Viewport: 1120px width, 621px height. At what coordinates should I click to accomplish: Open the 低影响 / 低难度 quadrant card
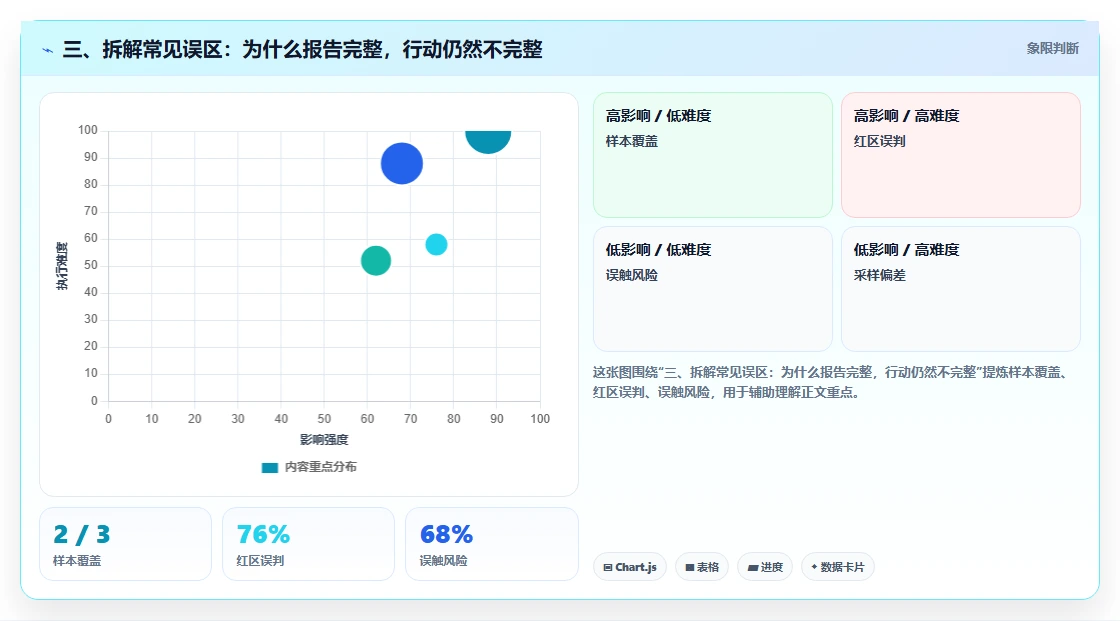click(x=713, y=289)
